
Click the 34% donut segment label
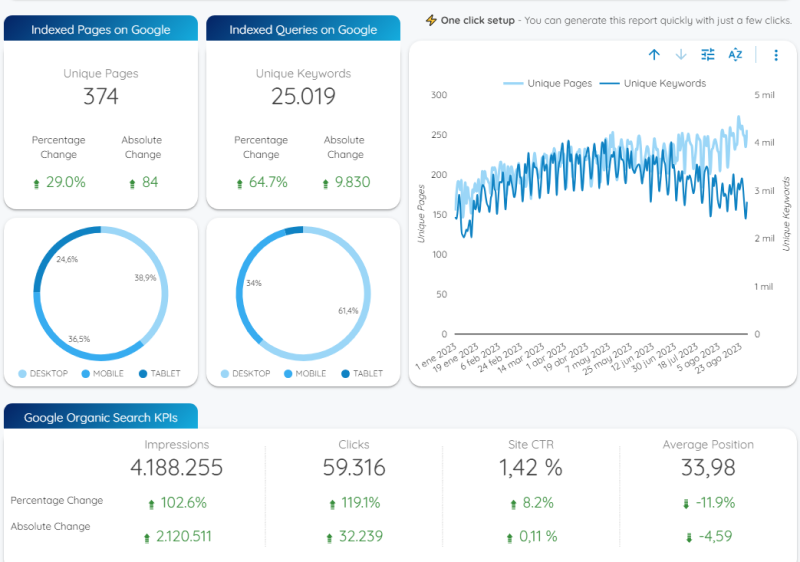click(254, 283)
